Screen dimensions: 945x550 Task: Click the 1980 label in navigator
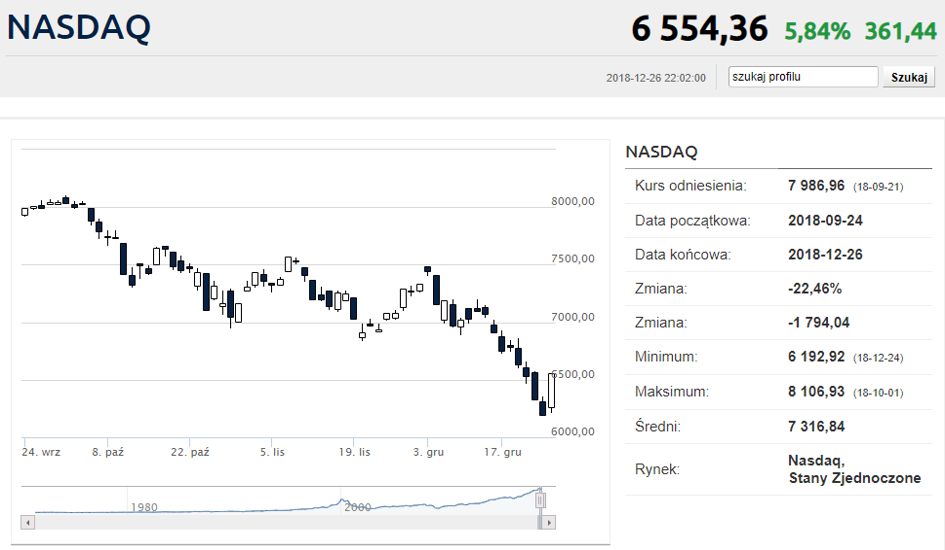click(x=144, y=507)
